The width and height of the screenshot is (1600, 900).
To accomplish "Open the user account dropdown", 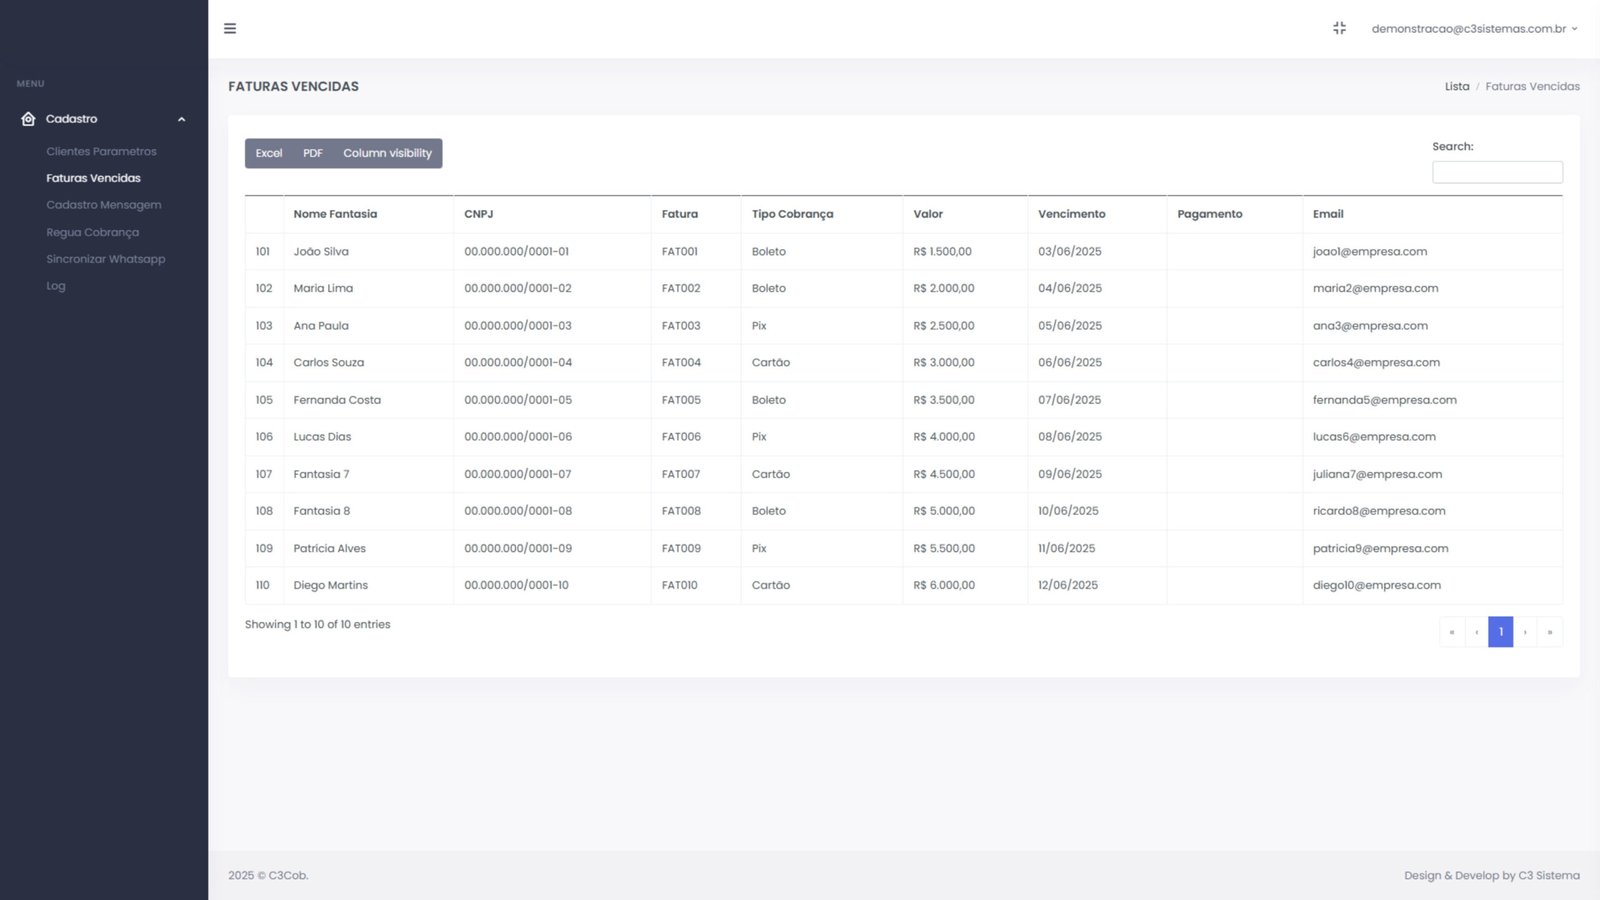I will pyautogui.click(x=1474, y=29).
